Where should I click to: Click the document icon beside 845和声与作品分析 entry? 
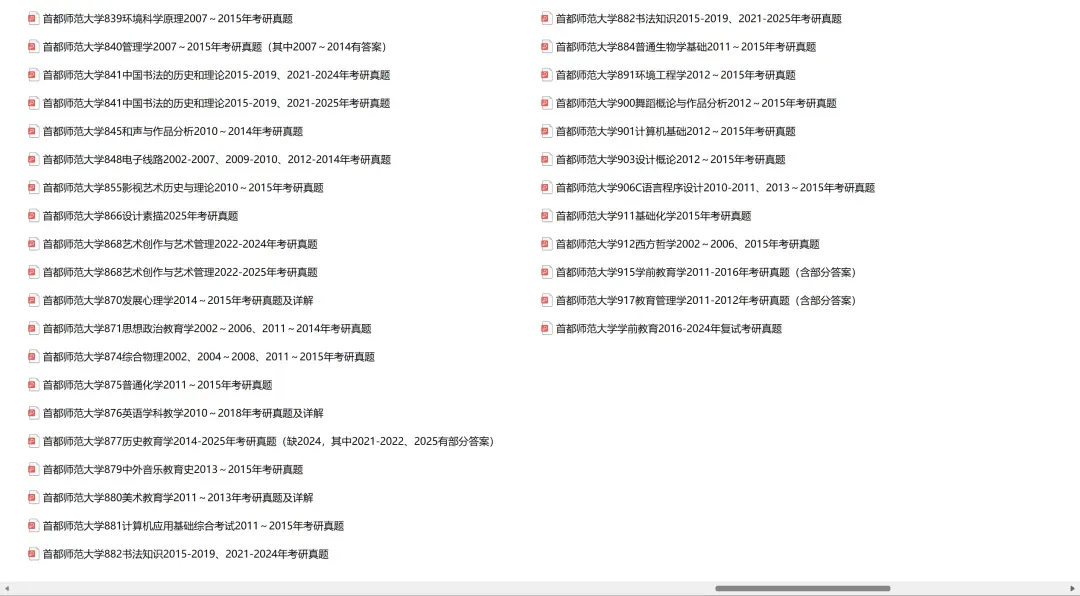(x=33, y=130)
